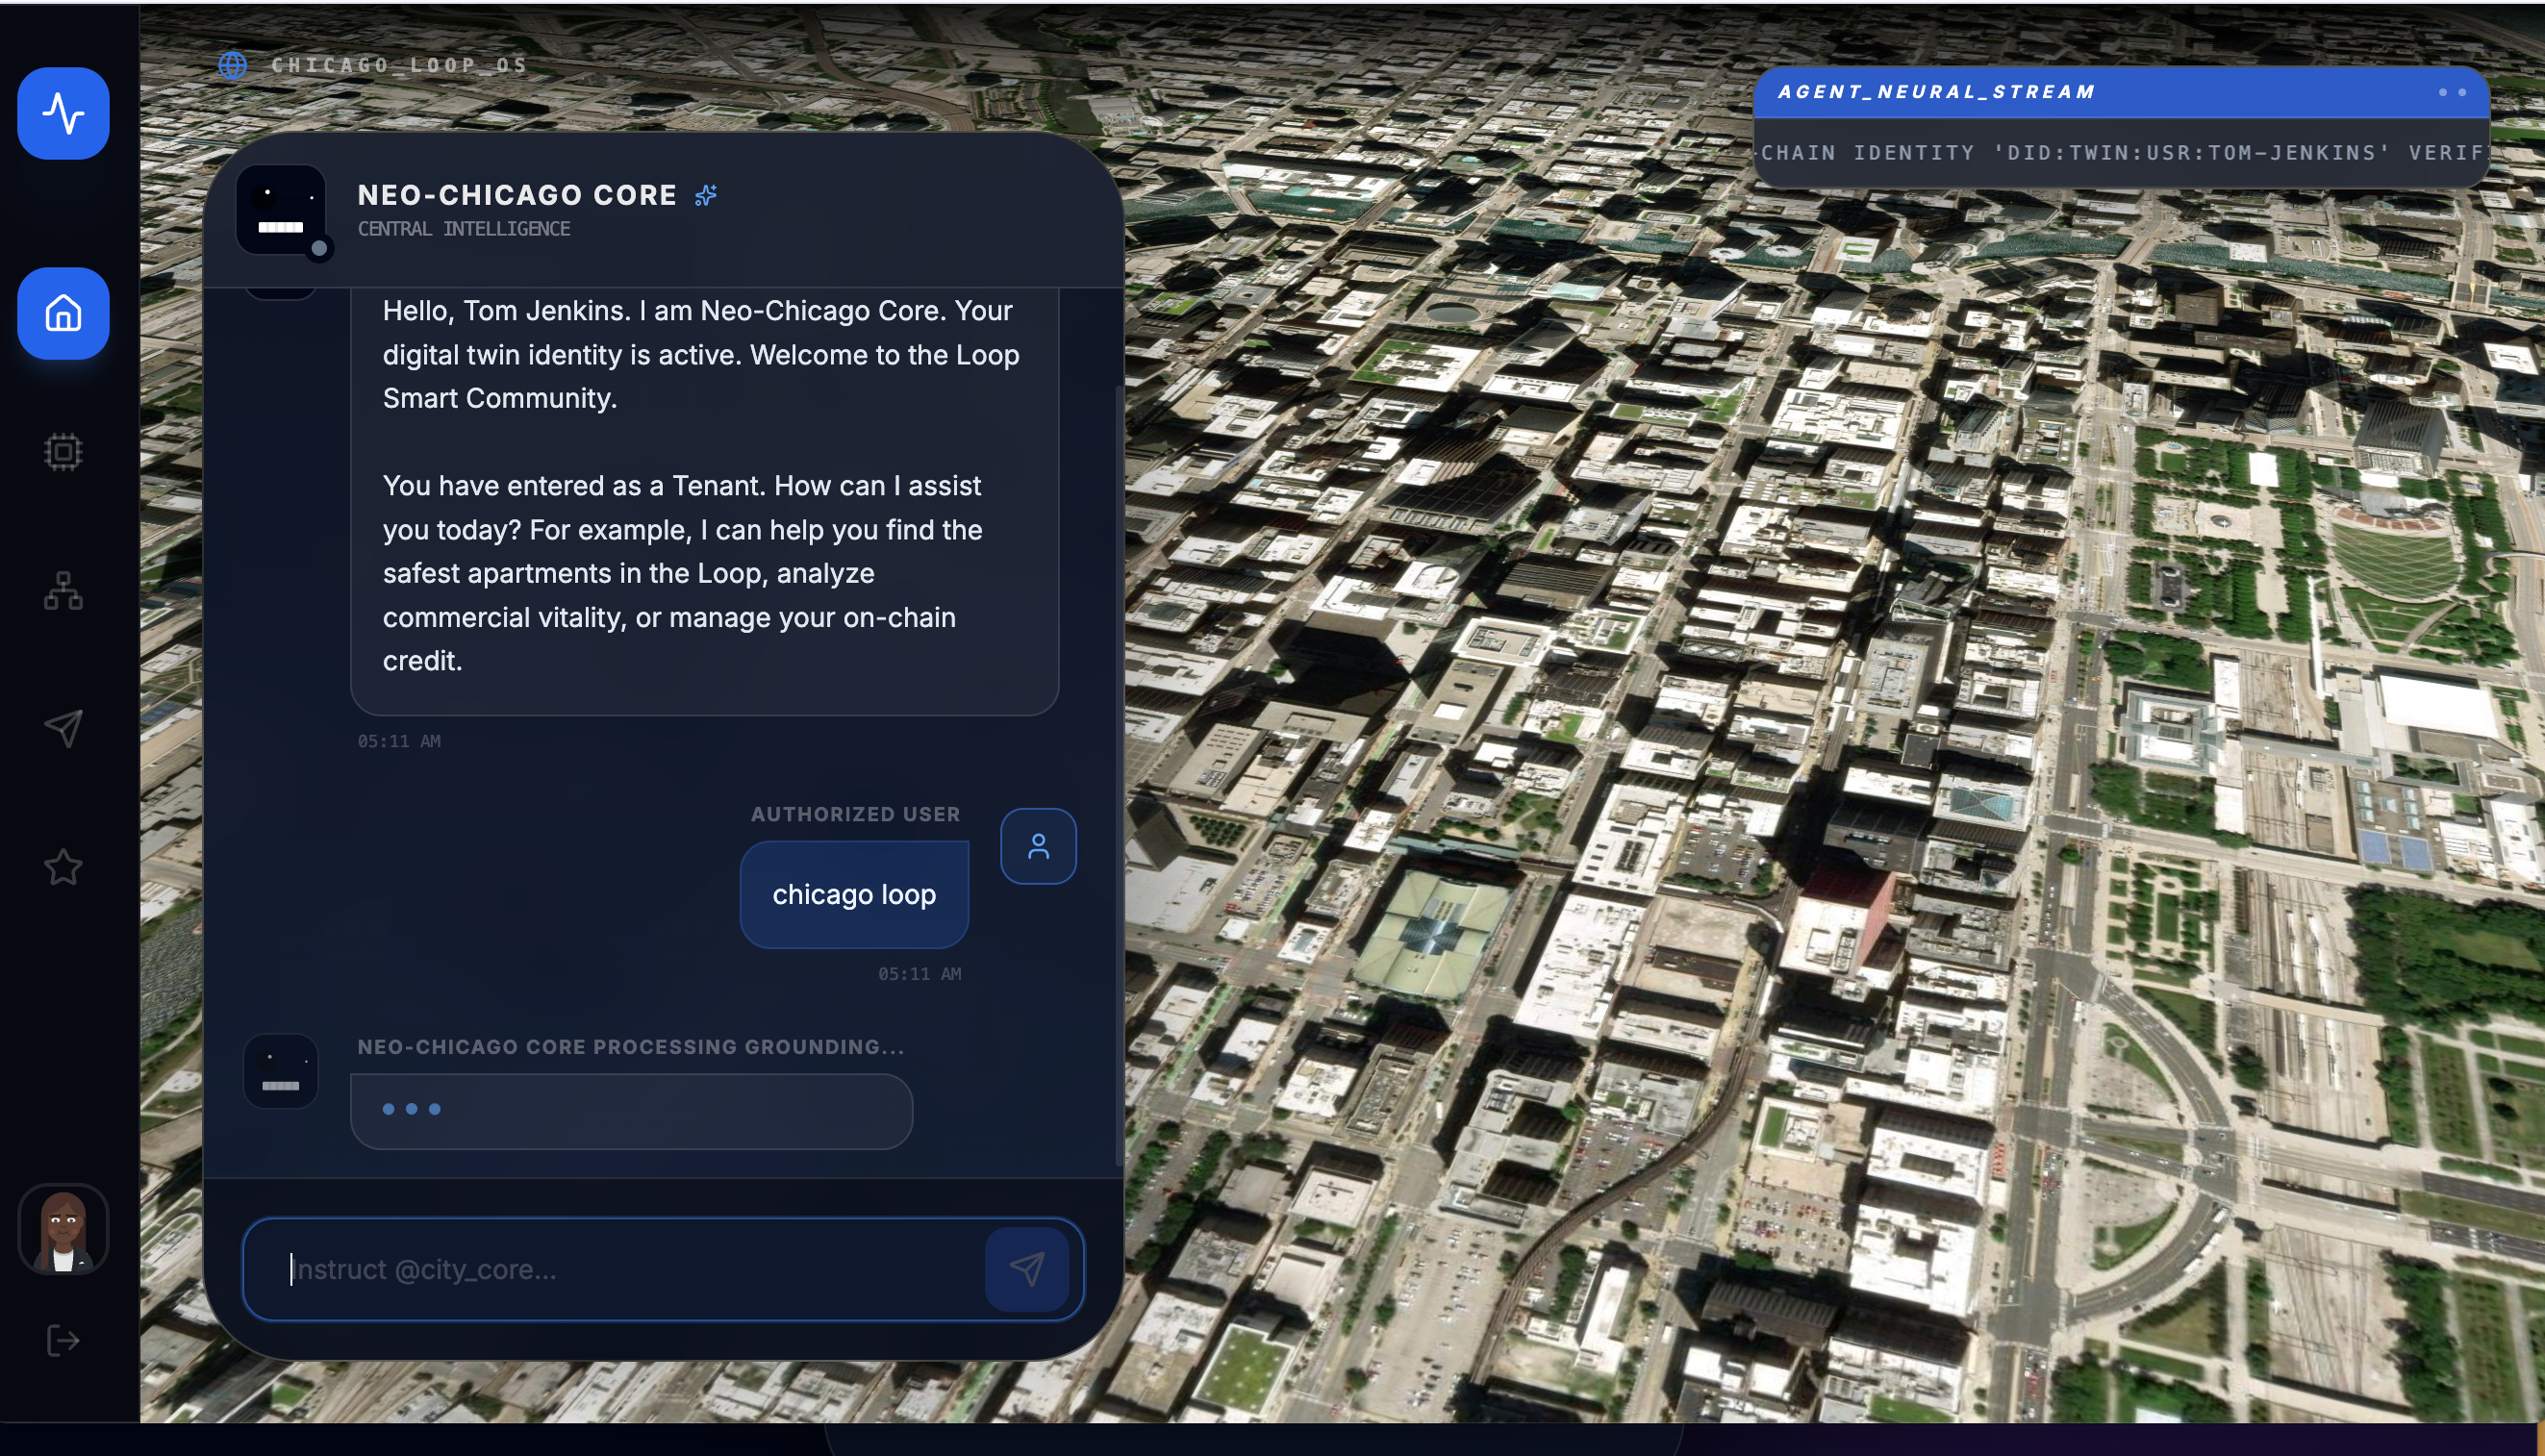Click the CHICAGO_LOOP_OS title text

[399, 65]
